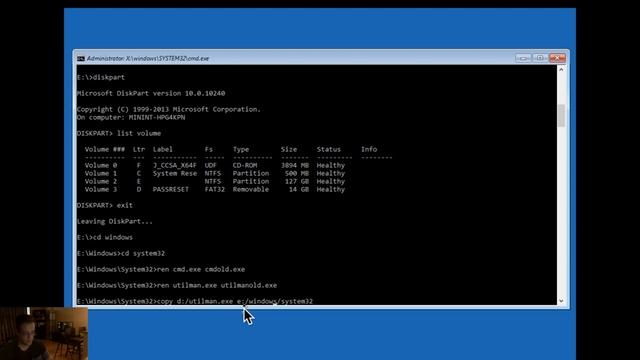Click the 'Volume ###' column header
The image size is (640, 360).
[105, 149]
